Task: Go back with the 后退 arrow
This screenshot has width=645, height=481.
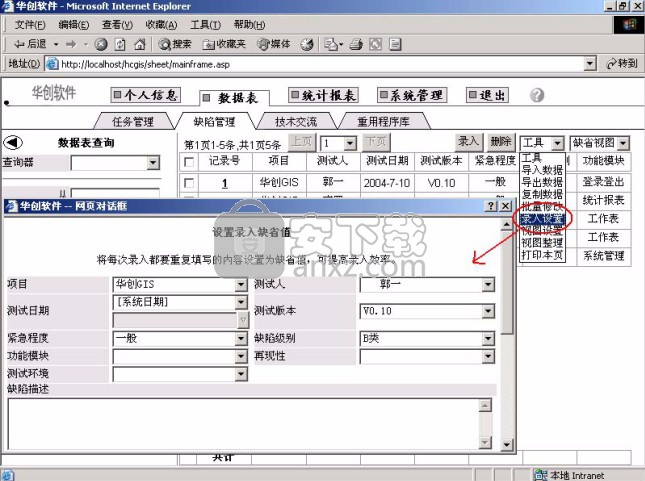Action: 30,44
